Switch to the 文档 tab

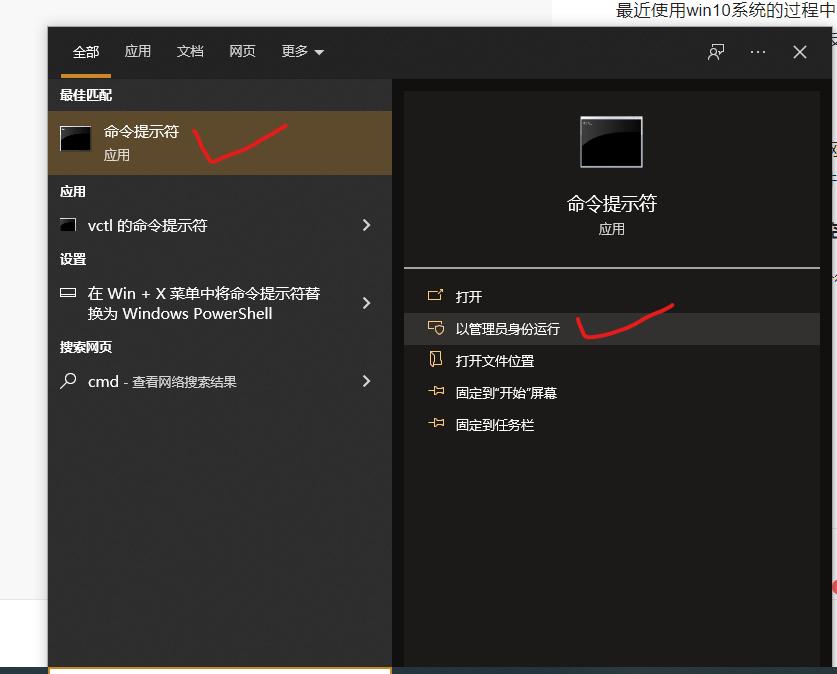pyautogui.click(x=190, y=51)
